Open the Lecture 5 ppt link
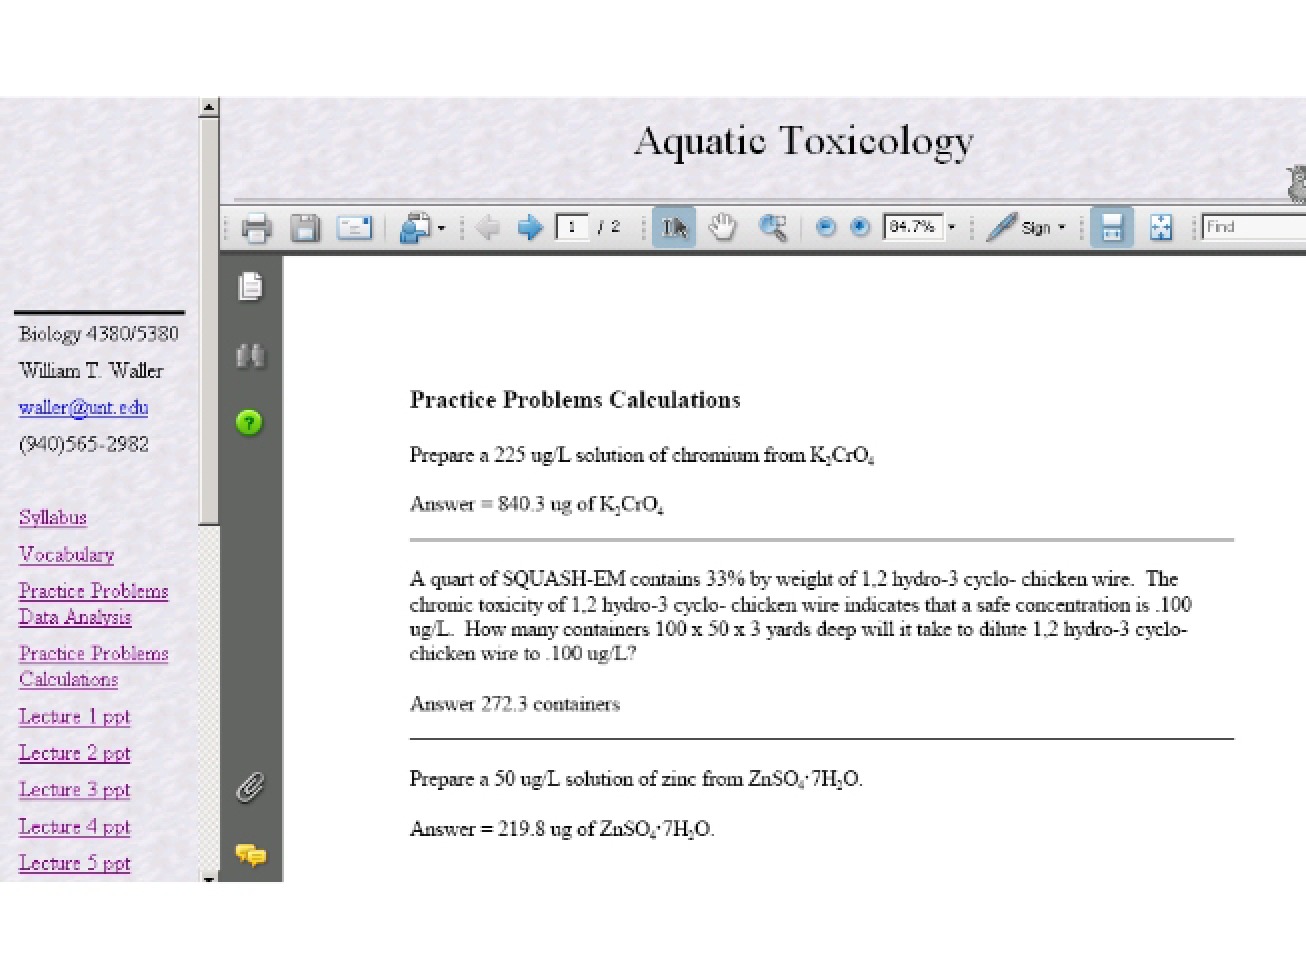 tap(75, 863)
